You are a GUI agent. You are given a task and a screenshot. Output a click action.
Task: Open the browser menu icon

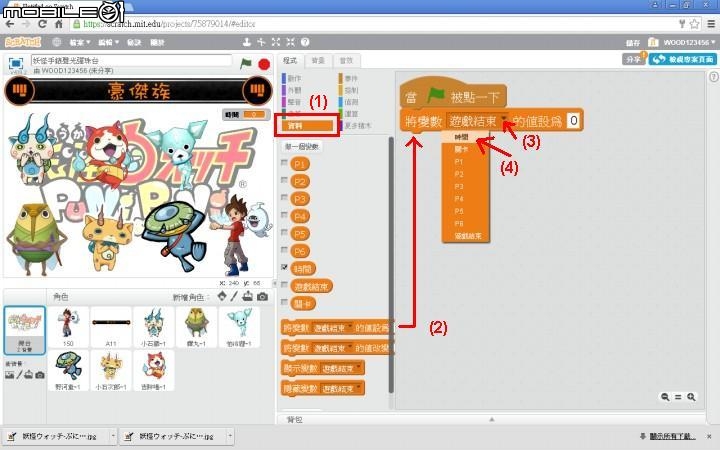point(711,23)
